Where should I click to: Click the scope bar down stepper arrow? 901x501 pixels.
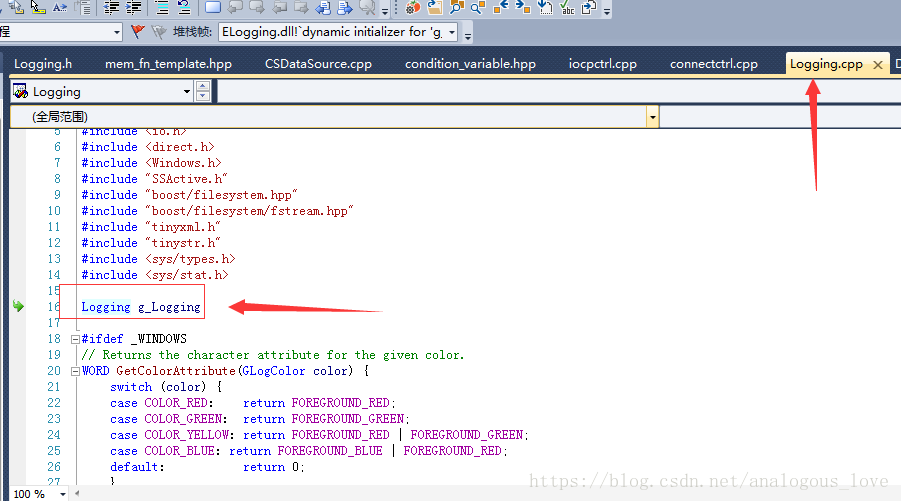pos(202,96)
